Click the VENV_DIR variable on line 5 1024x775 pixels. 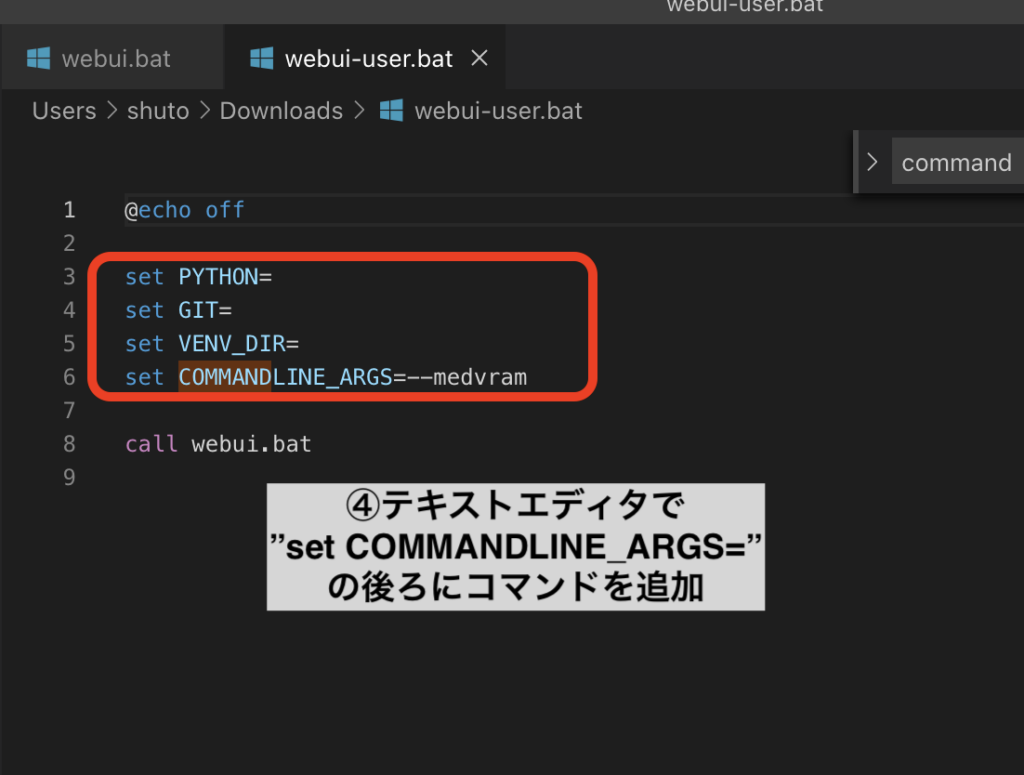(x=232, y=344)
